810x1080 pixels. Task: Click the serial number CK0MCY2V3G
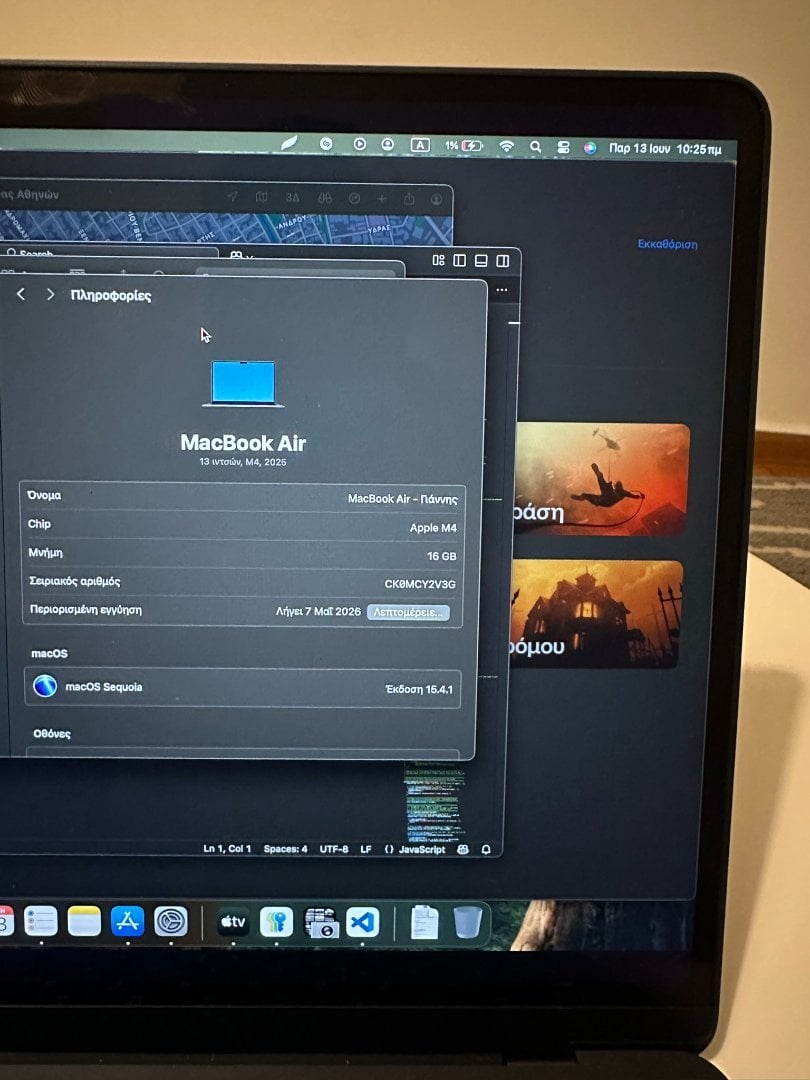(x=420, y=584)
